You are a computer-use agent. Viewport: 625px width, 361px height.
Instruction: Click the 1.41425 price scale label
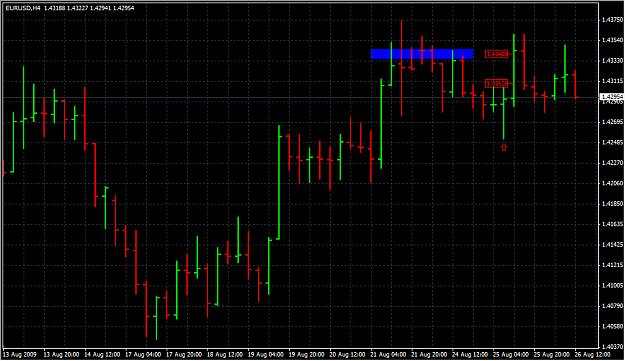[612, 245]
